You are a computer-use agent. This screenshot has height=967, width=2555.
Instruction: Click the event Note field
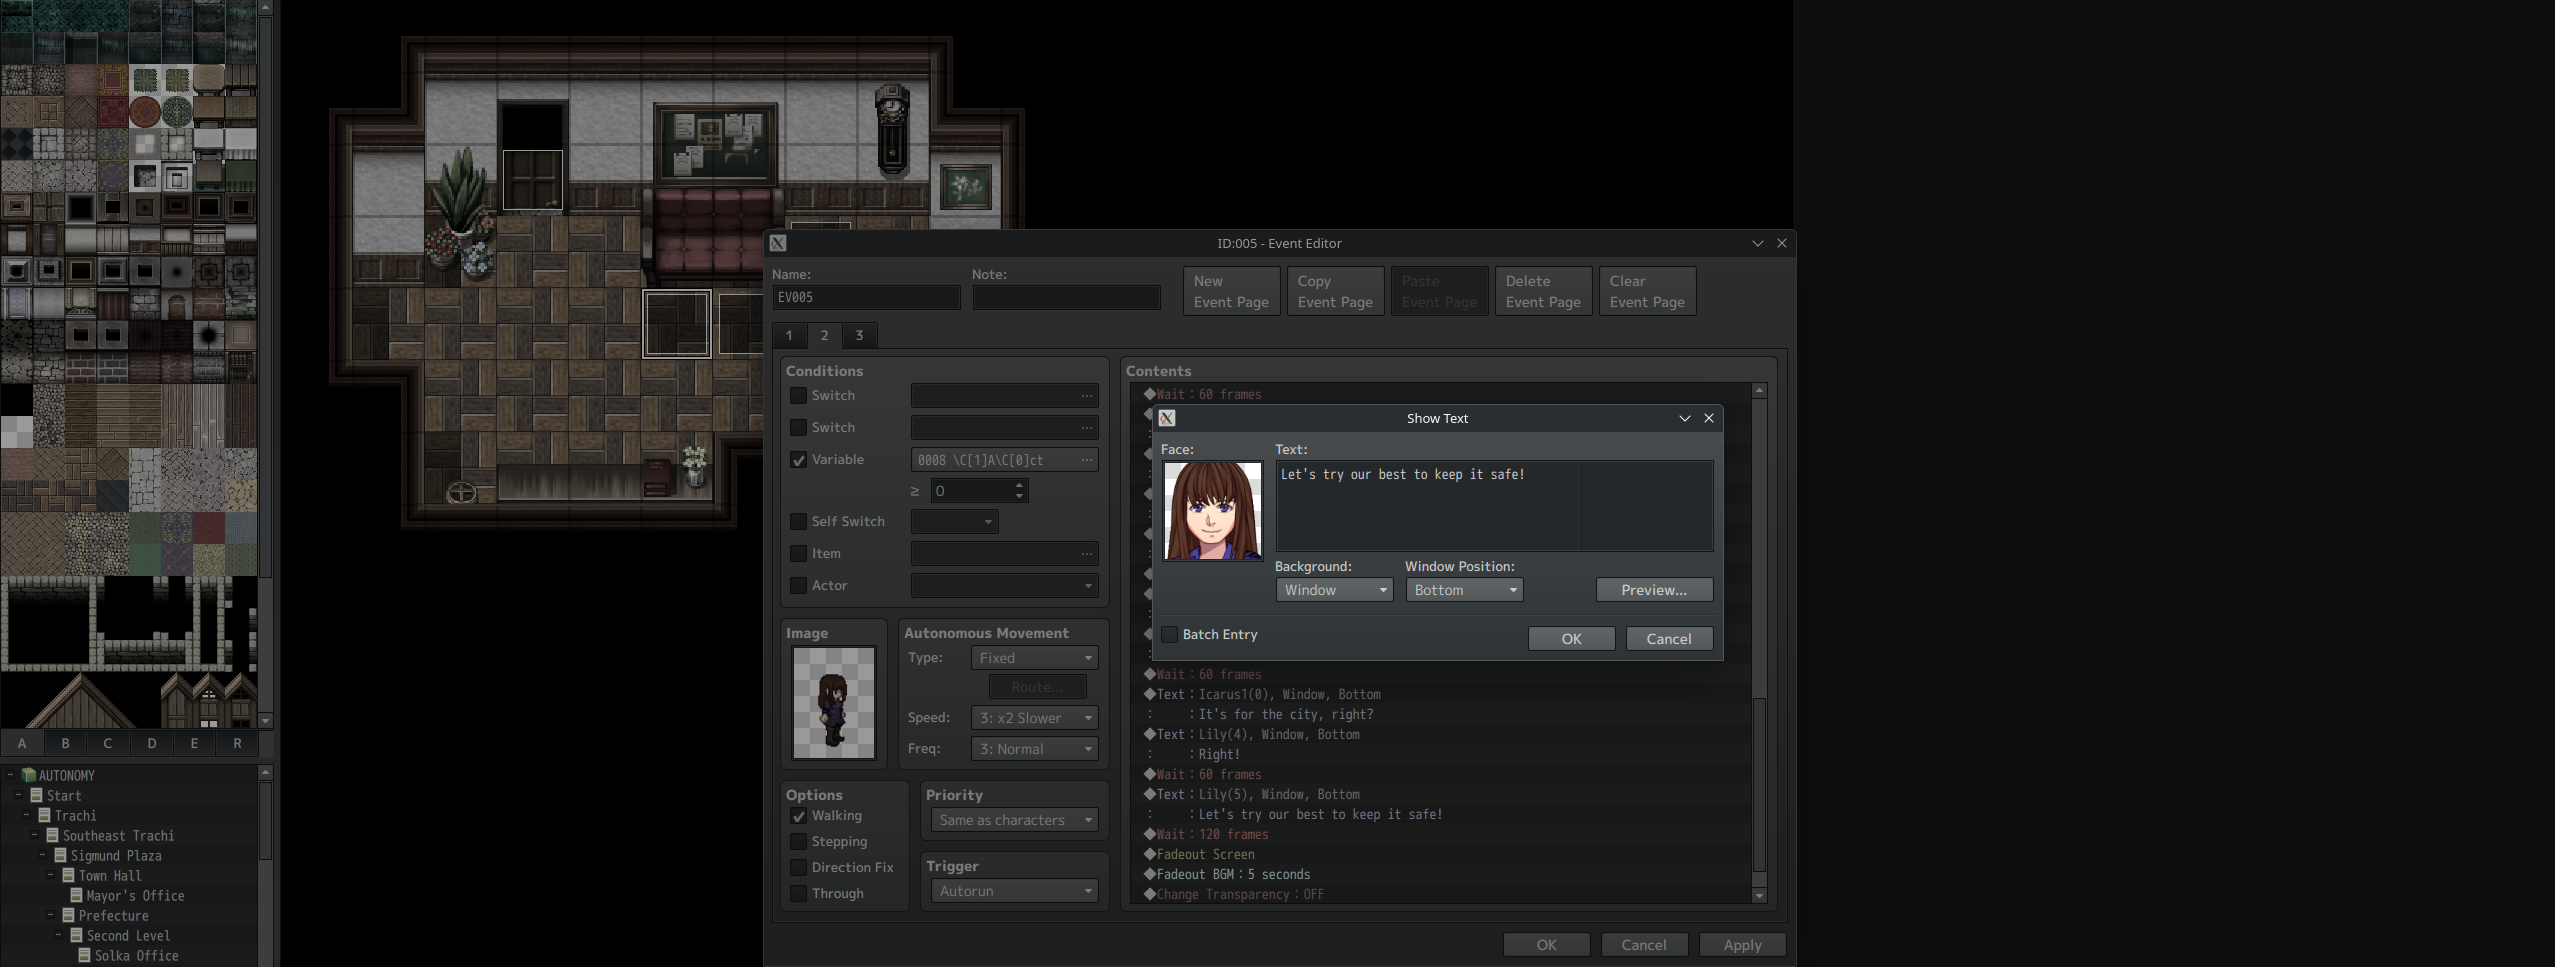point(1066,297)
